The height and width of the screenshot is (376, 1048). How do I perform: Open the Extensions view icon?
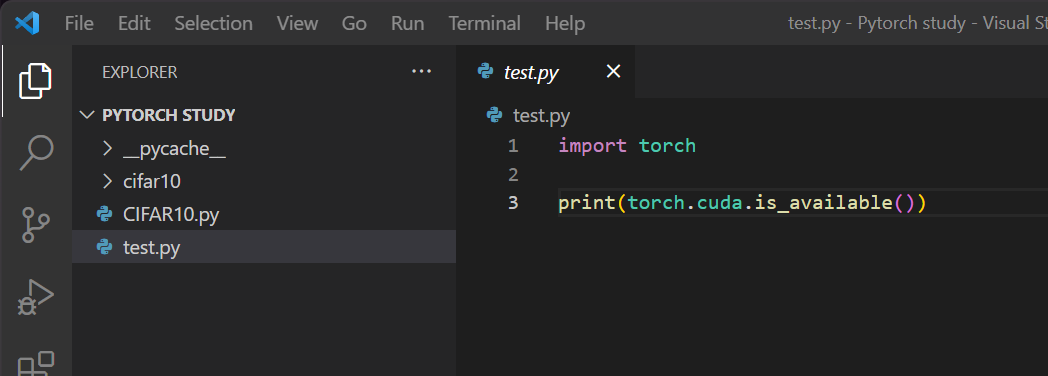35,364
